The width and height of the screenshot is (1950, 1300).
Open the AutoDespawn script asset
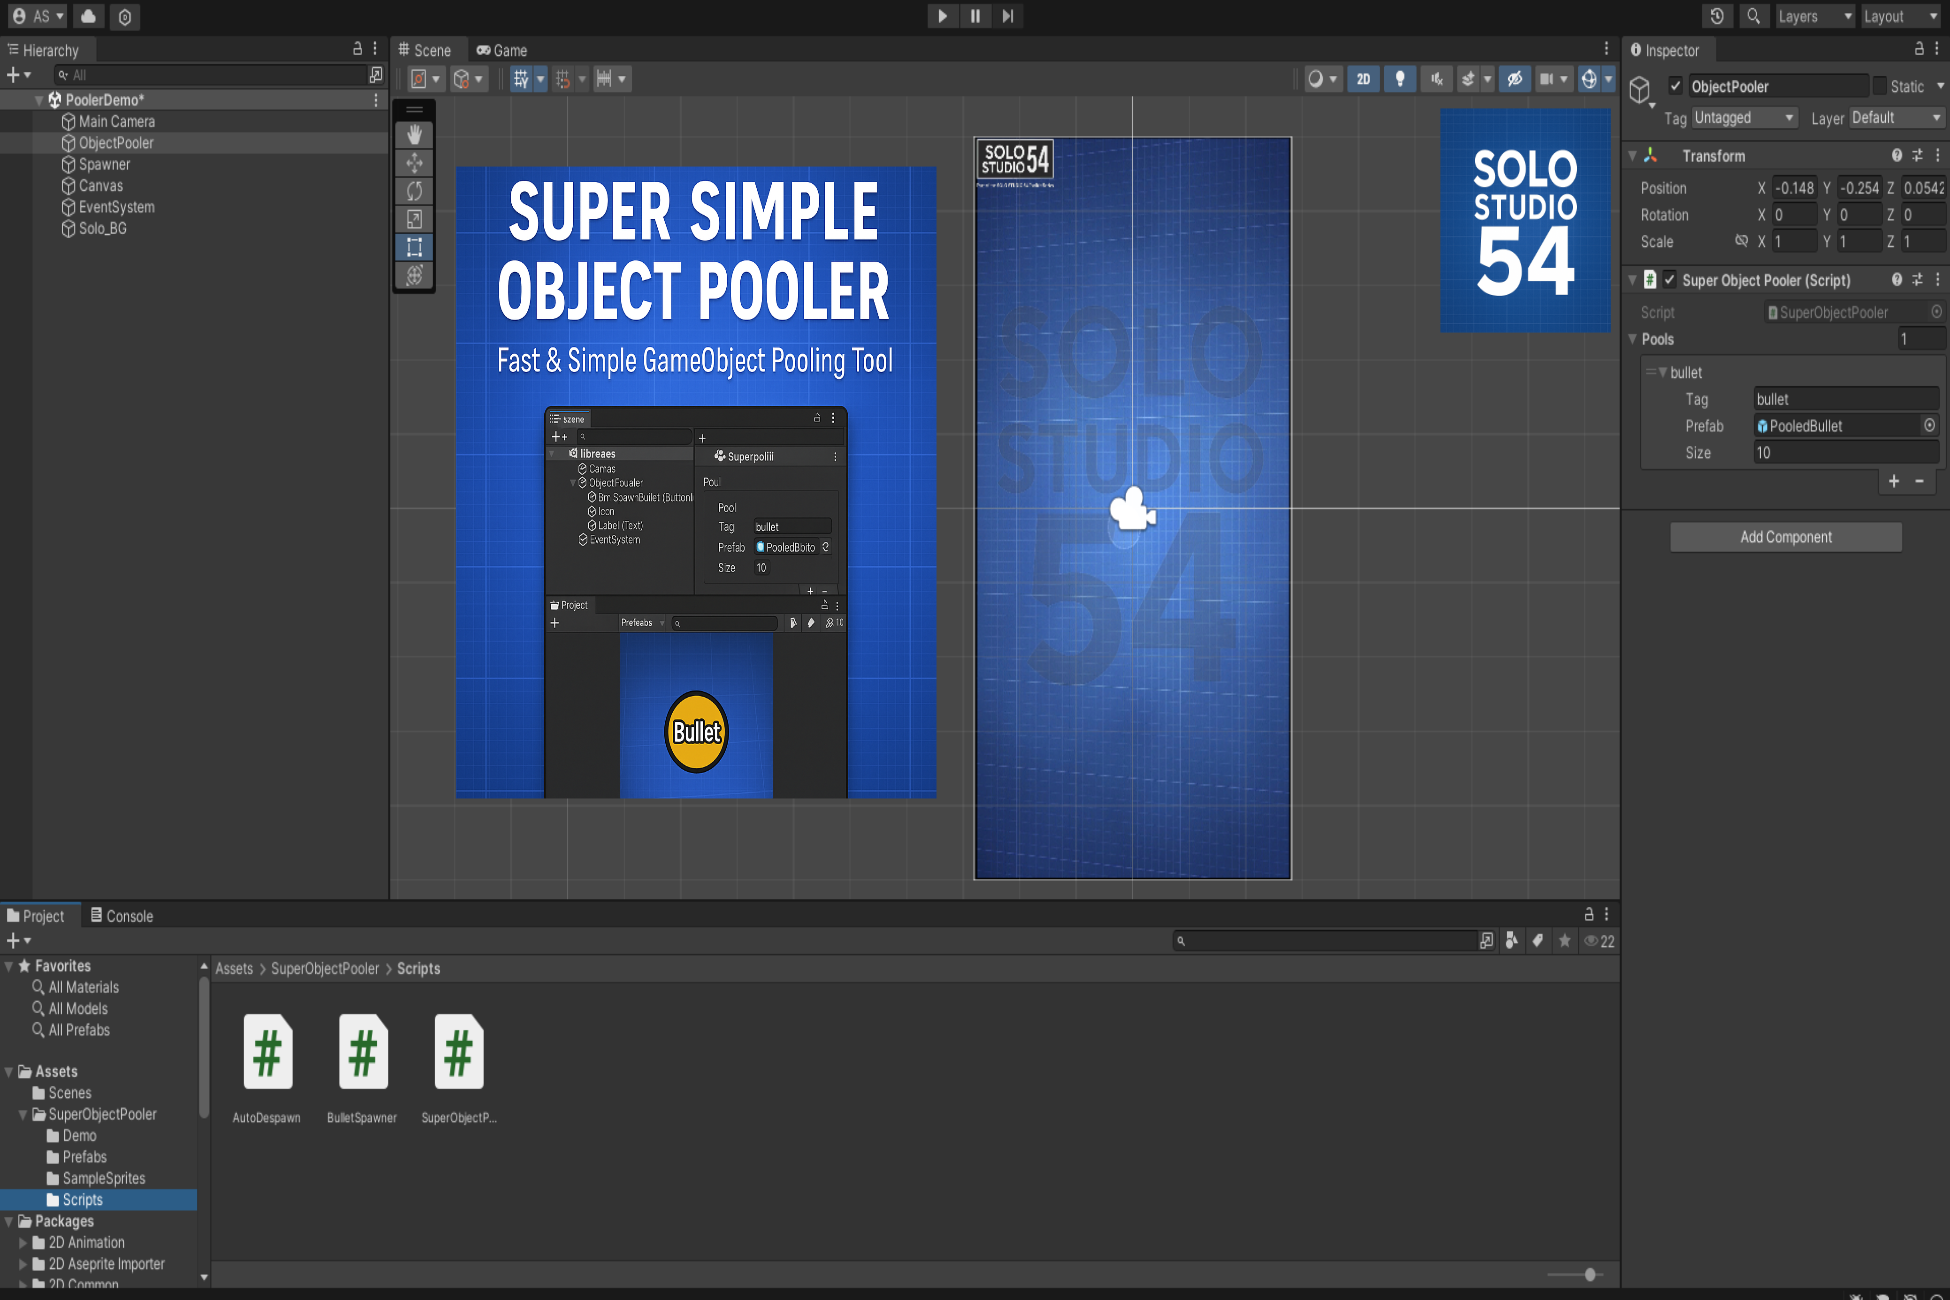(x=267, y=1069)
